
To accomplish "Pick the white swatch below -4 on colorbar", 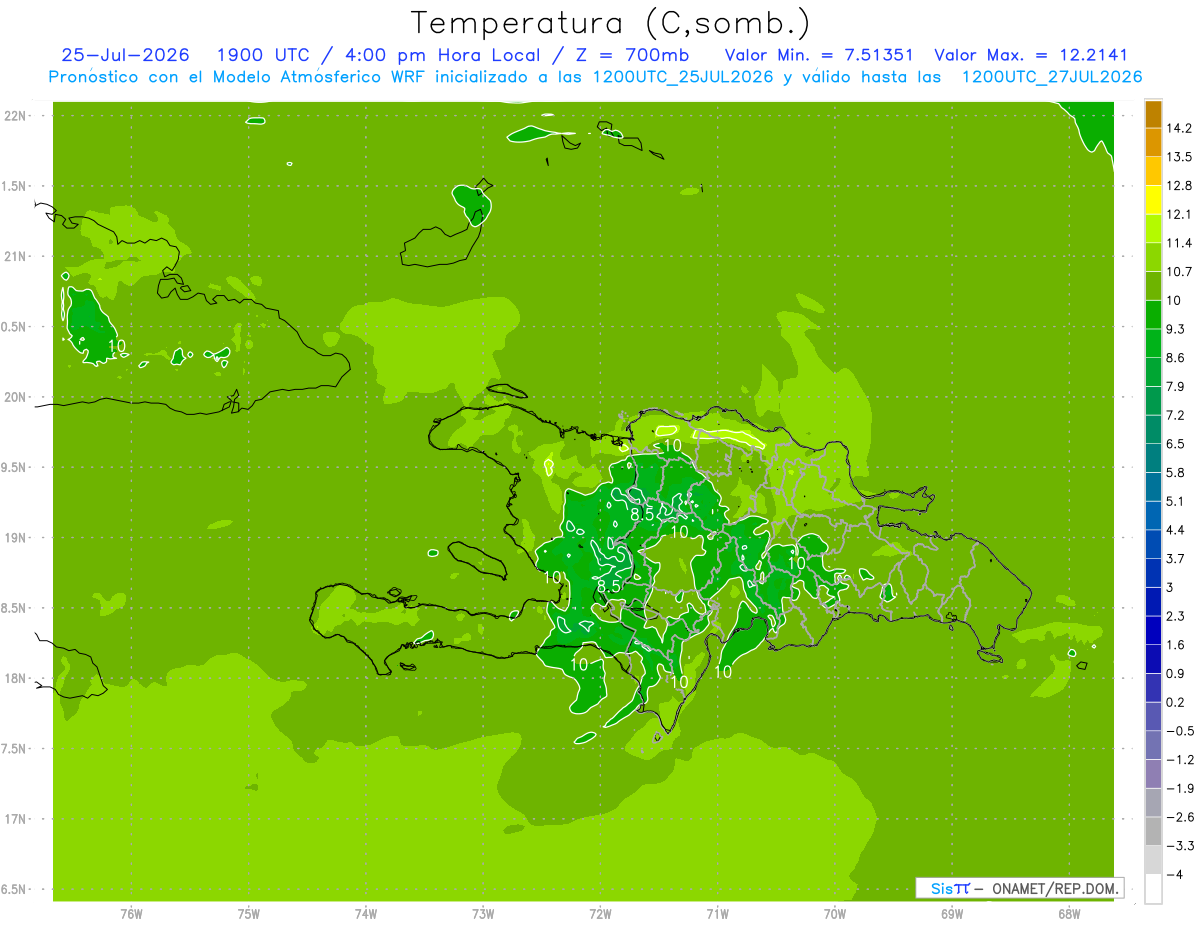I will [x=1153, y=888].
